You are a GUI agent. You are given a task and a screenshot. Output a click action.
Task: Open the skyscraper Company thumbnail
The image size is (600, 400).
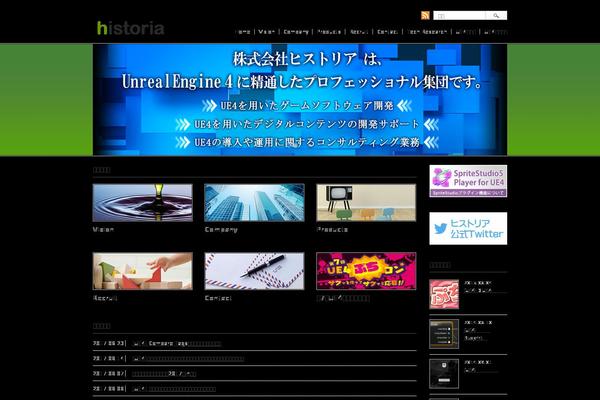[254, 202]
